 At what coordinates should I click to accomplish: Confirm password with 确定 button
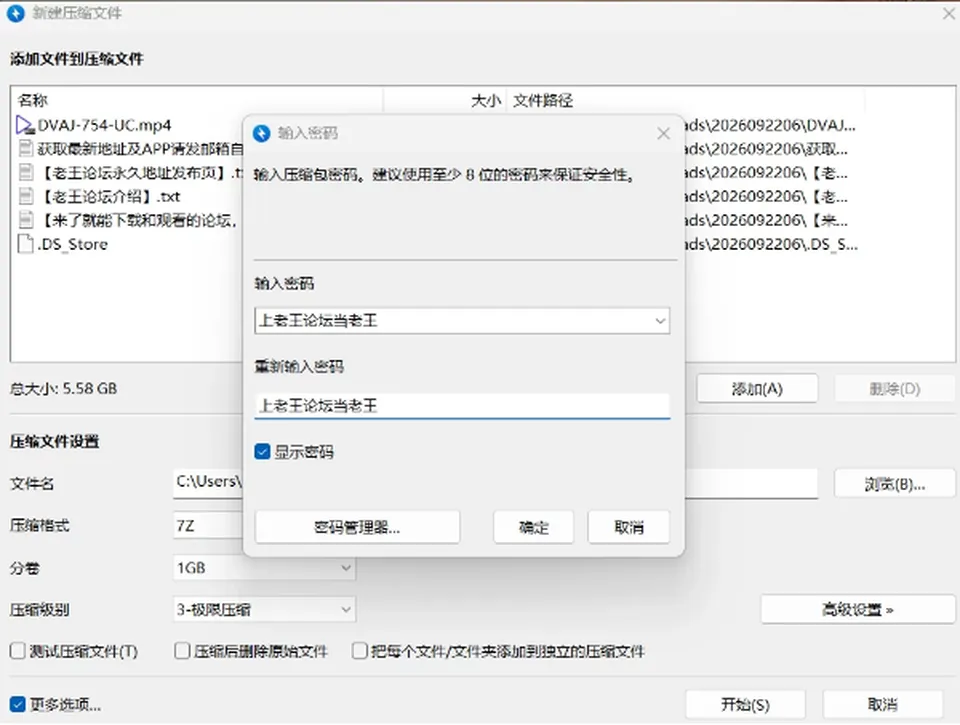533,527
